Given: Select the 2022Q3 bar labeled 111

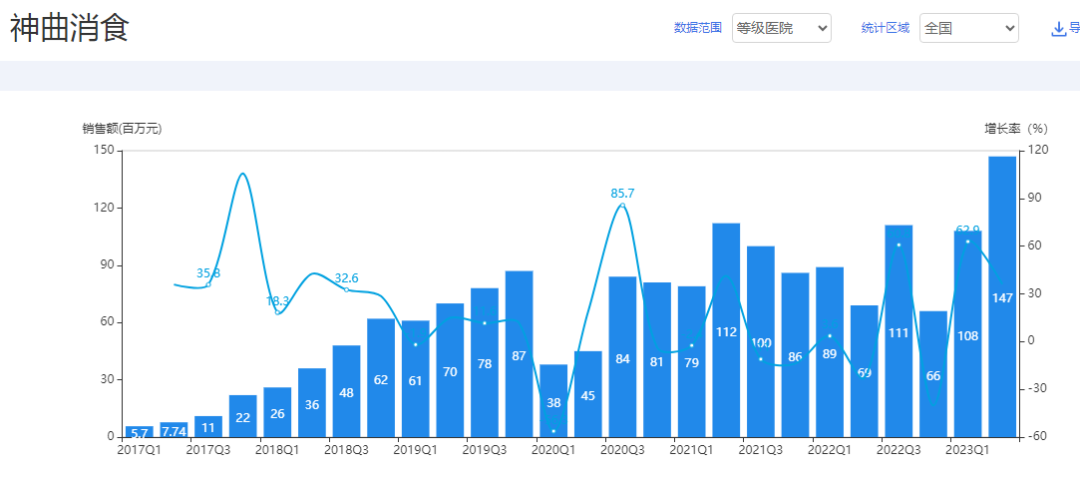Looking at the screenshot, I should click(898, 331).
